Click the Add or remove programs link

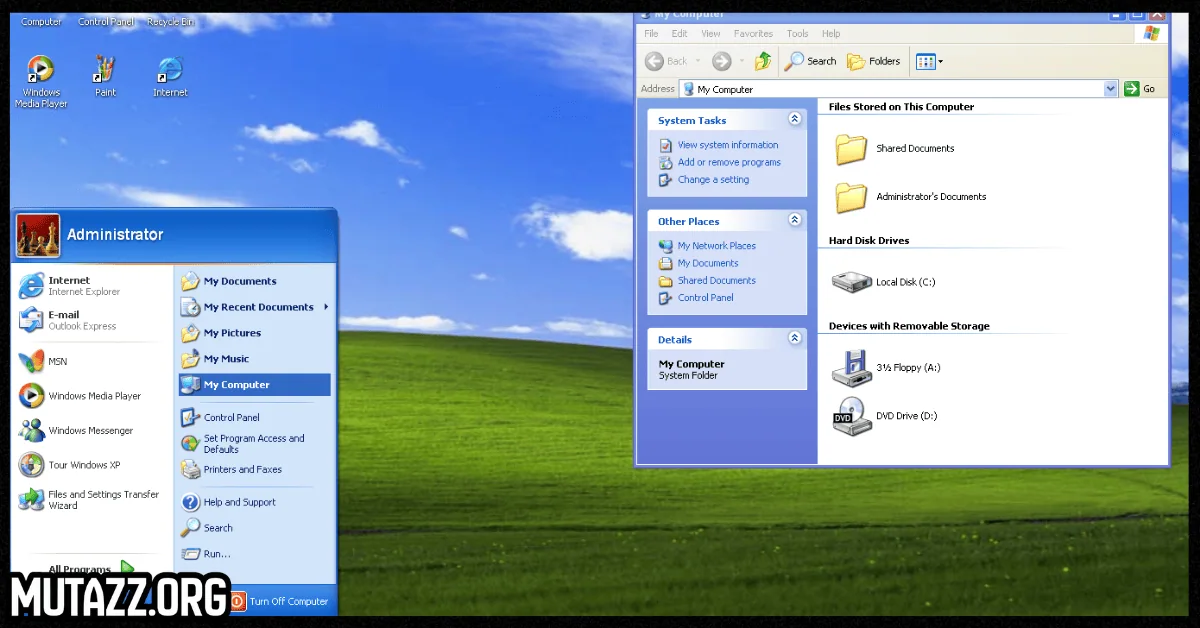[728, 162]
